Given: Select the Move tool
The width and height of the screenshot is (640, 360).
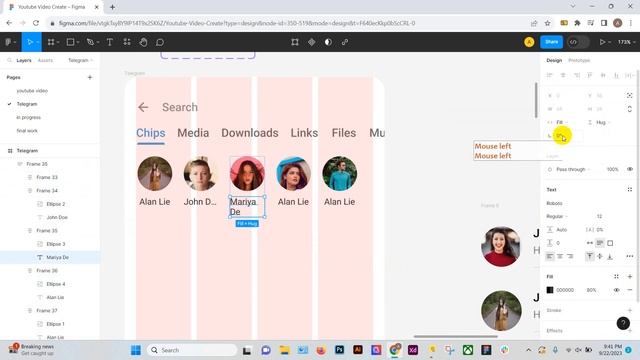Looking at the screenshot, I should coord(29,42).
